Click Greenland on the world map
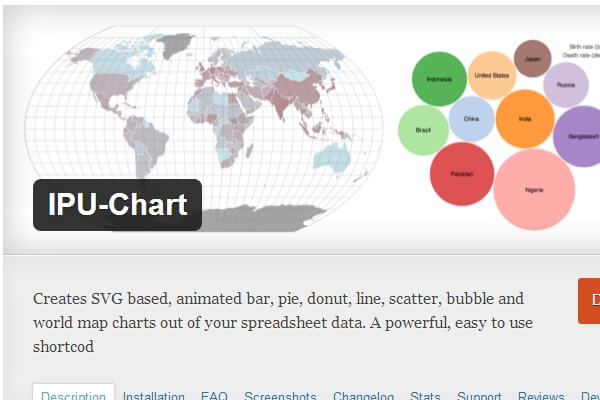The width and height of the screenshot is (600, 400). [x=176, y=44]
